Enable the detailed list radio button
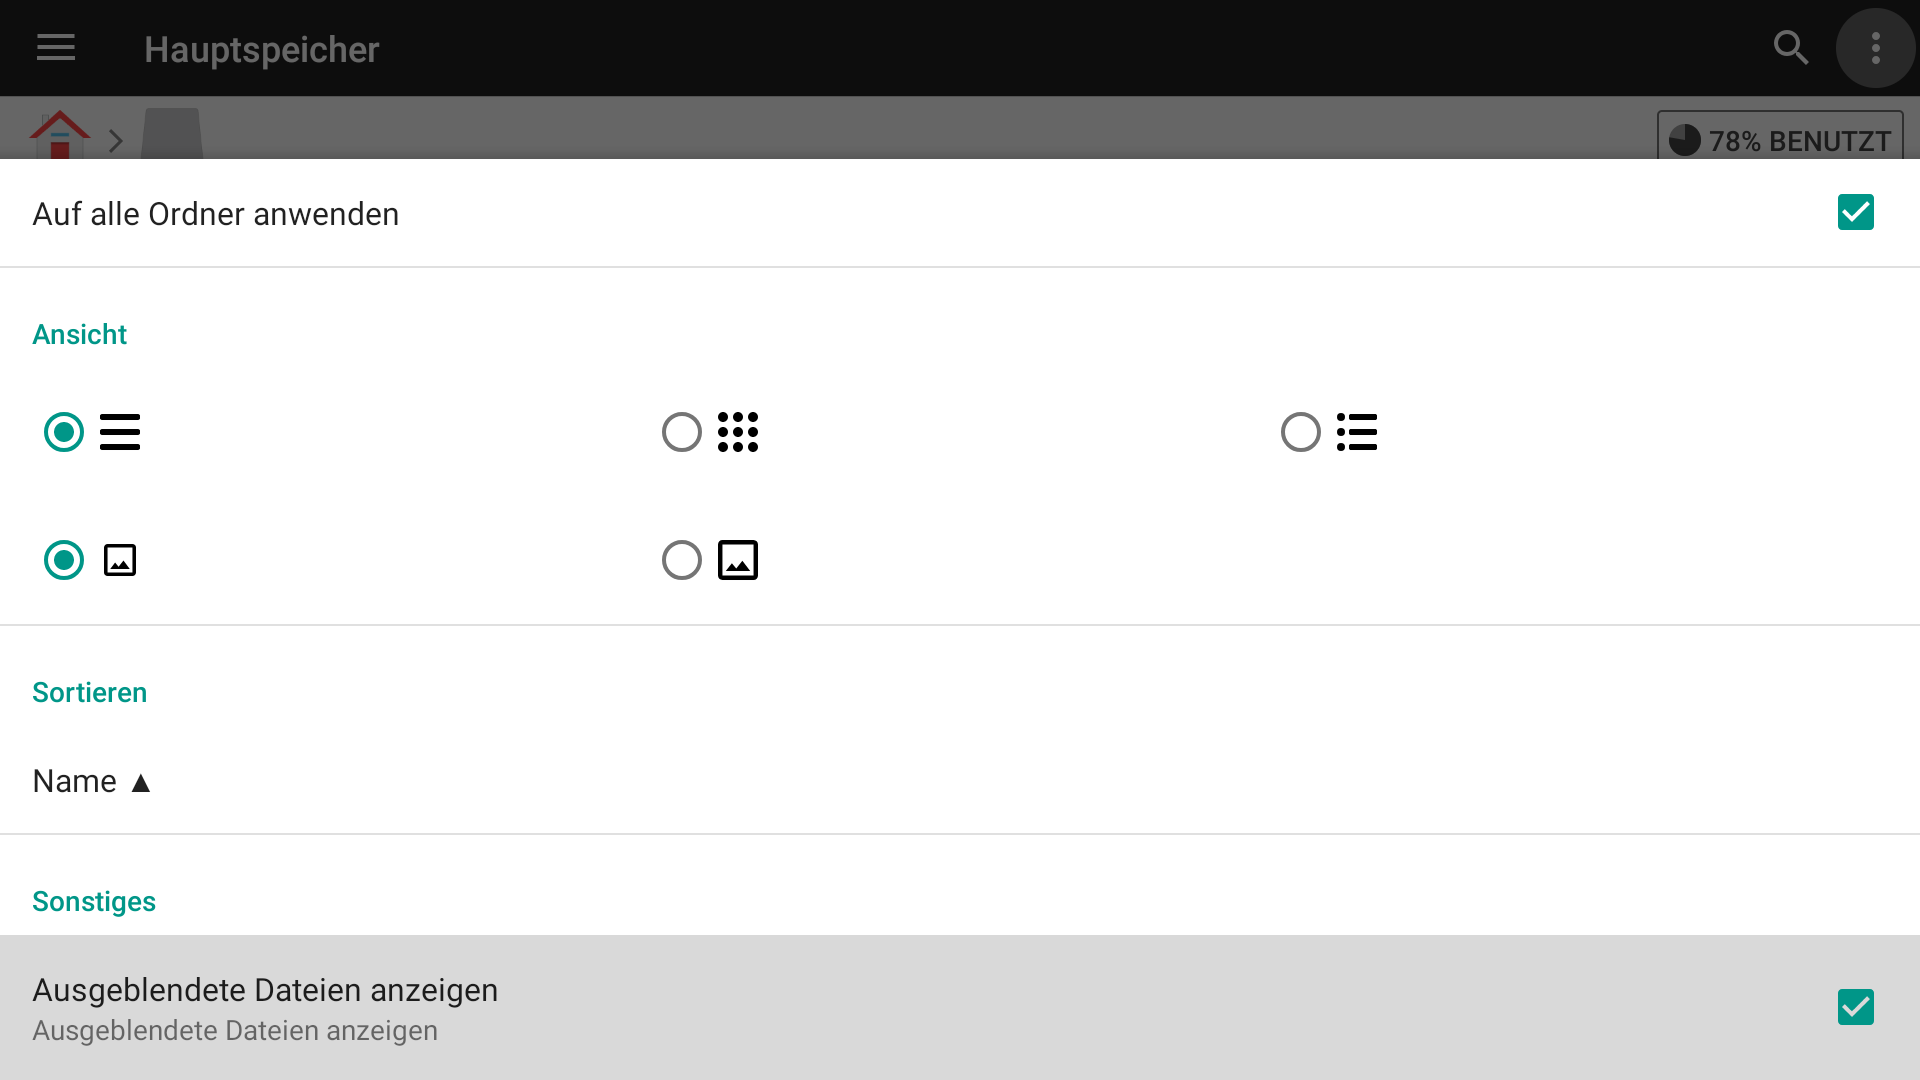The image size is (1920, 1080). tap(1301, 432)
